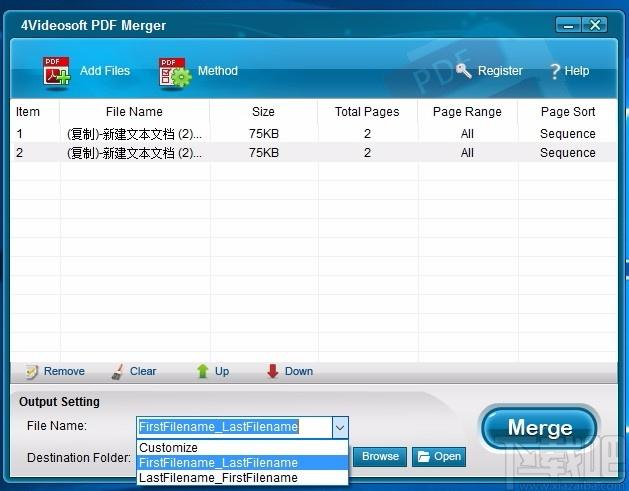Viewport: 629px width, 491px height.
Task: Click the Page Sort column header
Action: pyautogui.click(x=568, y=112)
